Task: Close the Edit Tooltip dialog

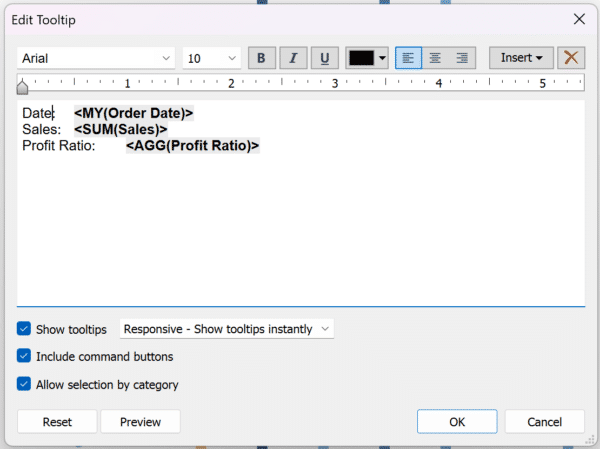Action: pos(579,18)
